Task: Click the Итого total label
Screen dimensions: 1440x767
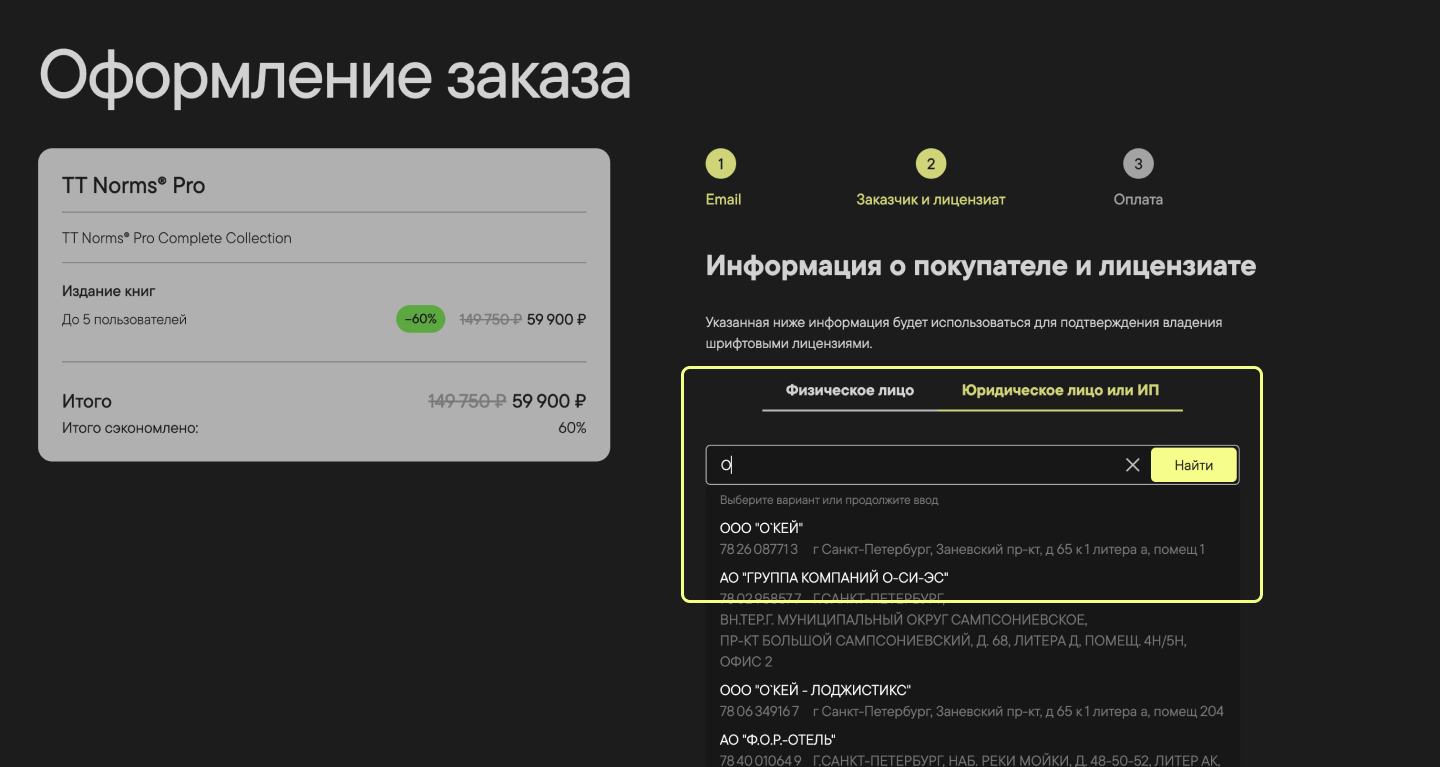Action: click(87, 401)
